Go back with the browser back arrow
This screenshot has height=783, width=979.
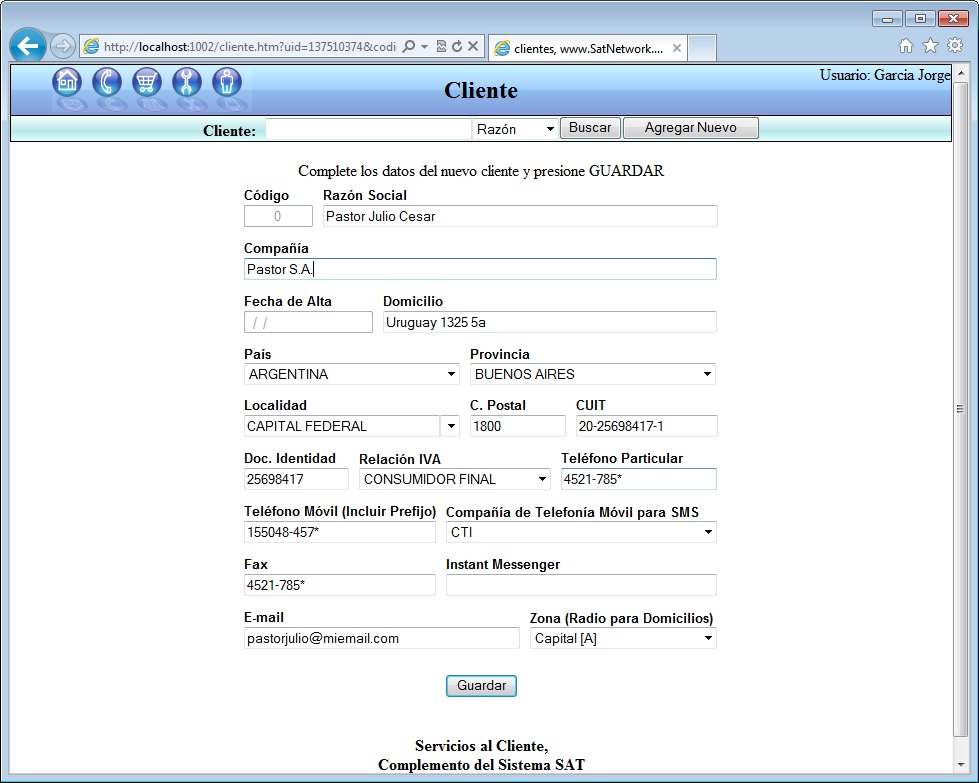point(27,46)
